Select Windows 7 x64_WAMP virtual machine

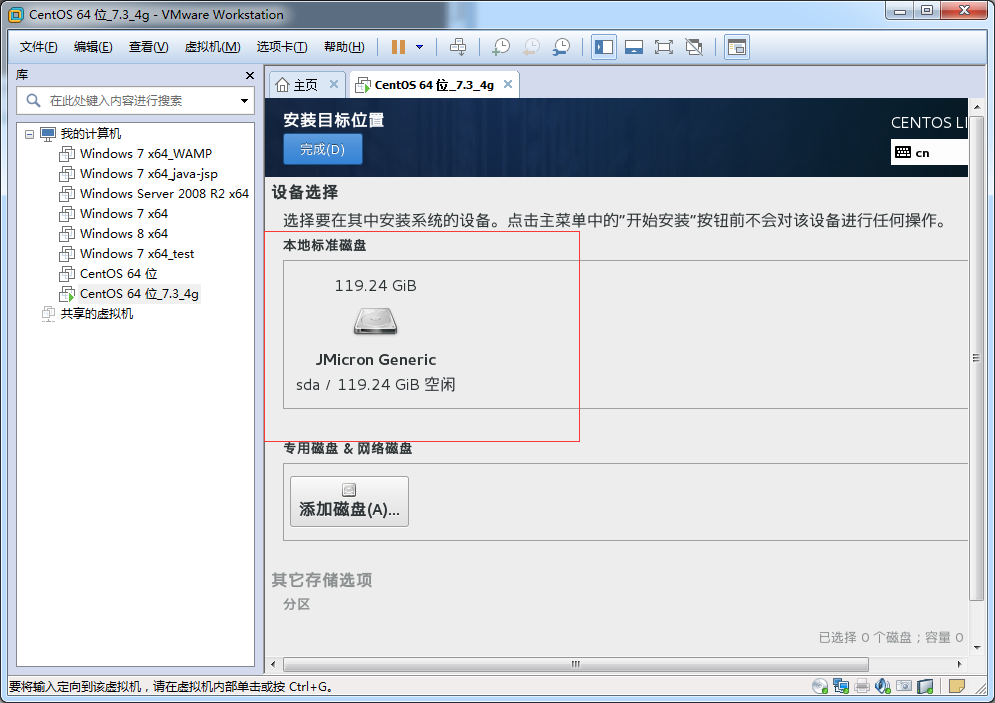pyautogui.click(x=146, y=154)
